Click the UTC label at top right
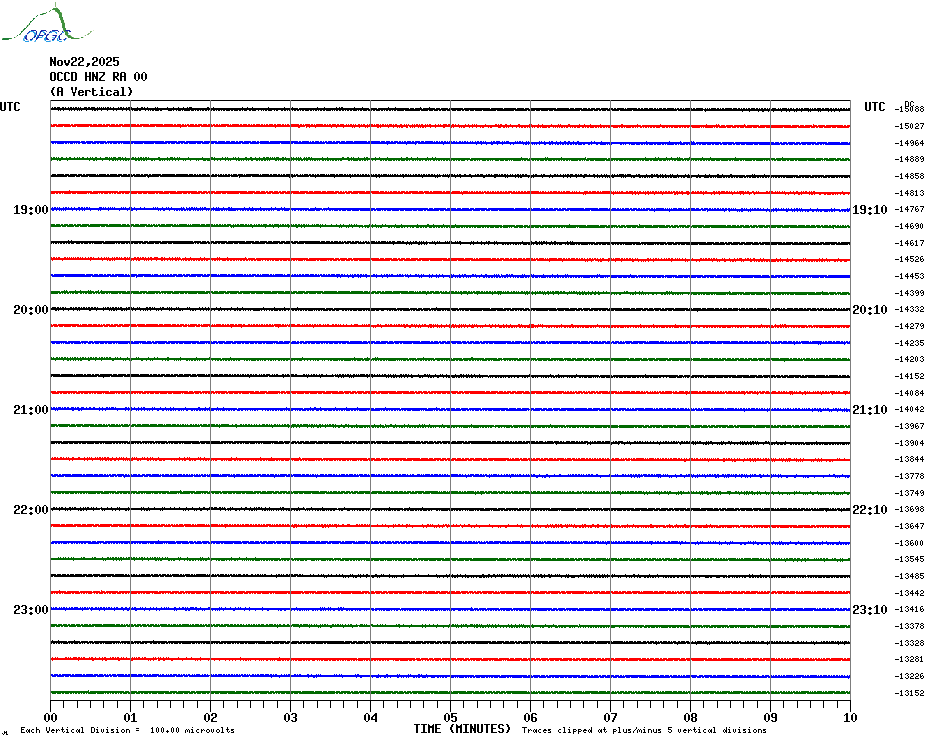Screen dimensions: 930x744 pyautogui.click(x=875, y=107)
